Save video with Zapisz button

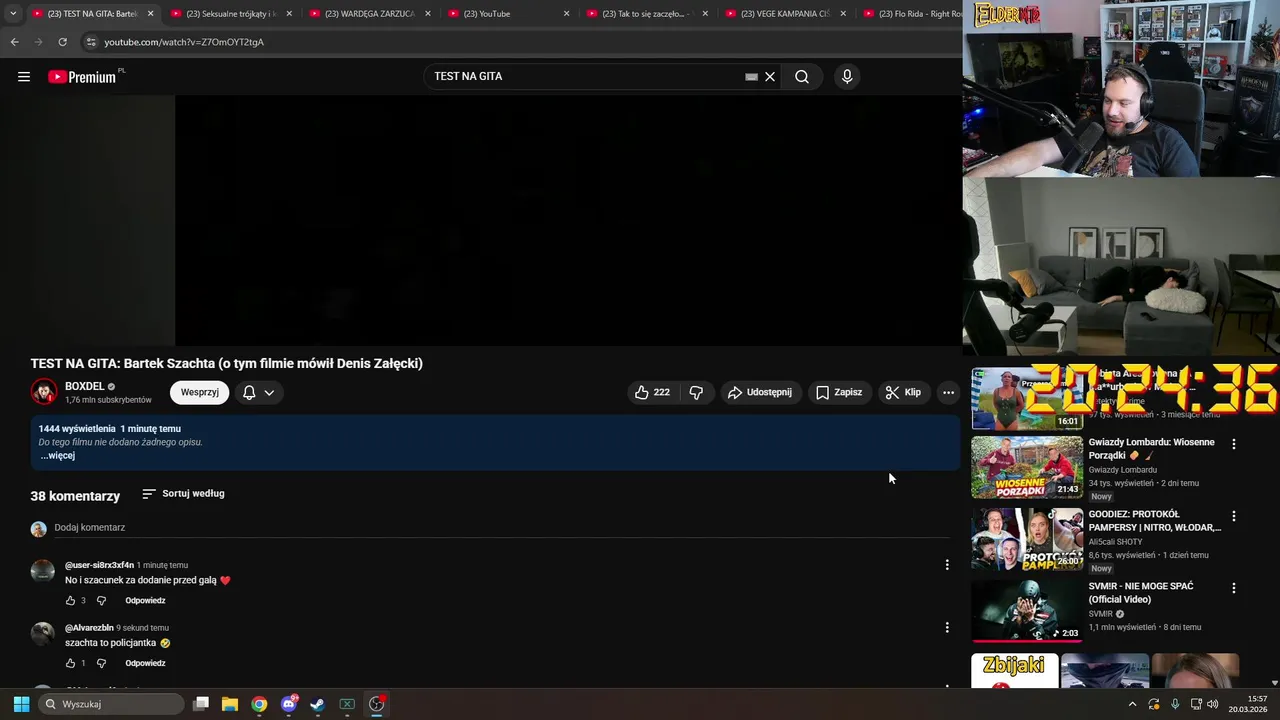(x=838, y=392)
